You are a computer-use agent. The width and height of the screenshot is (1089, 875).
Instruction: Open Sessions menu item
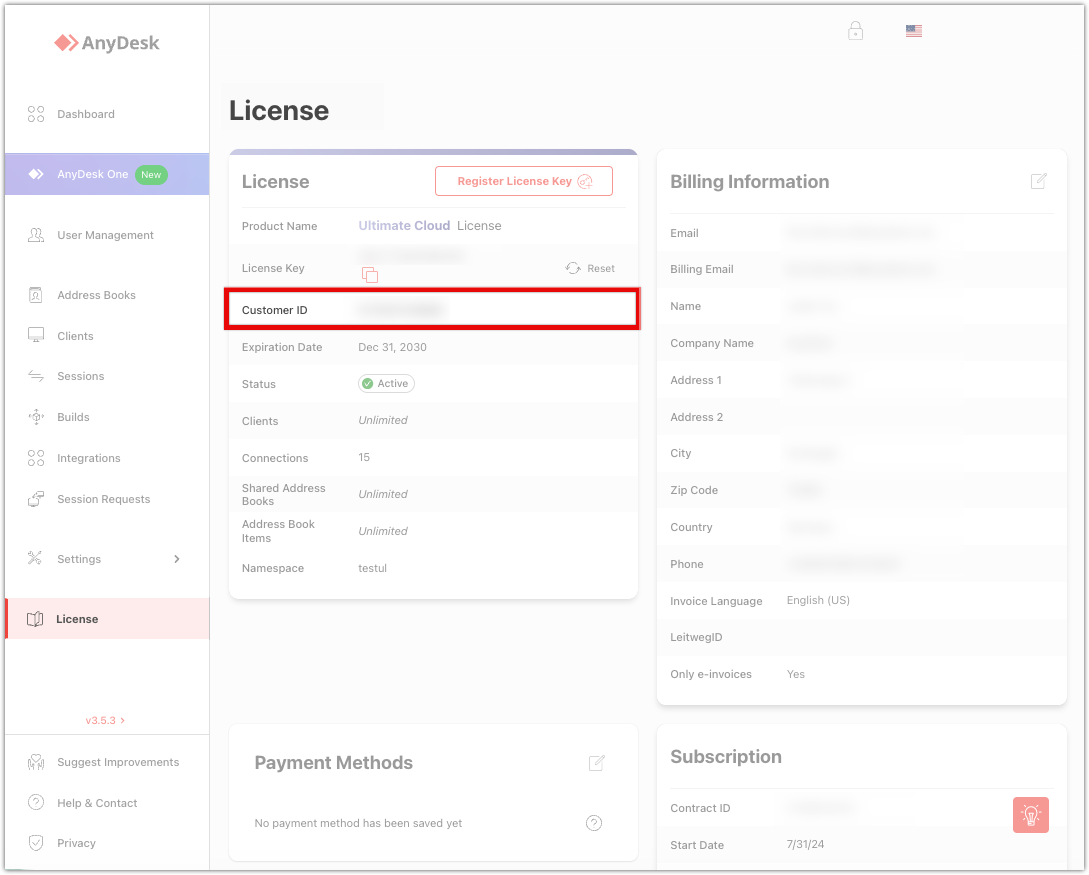point(107,376)
